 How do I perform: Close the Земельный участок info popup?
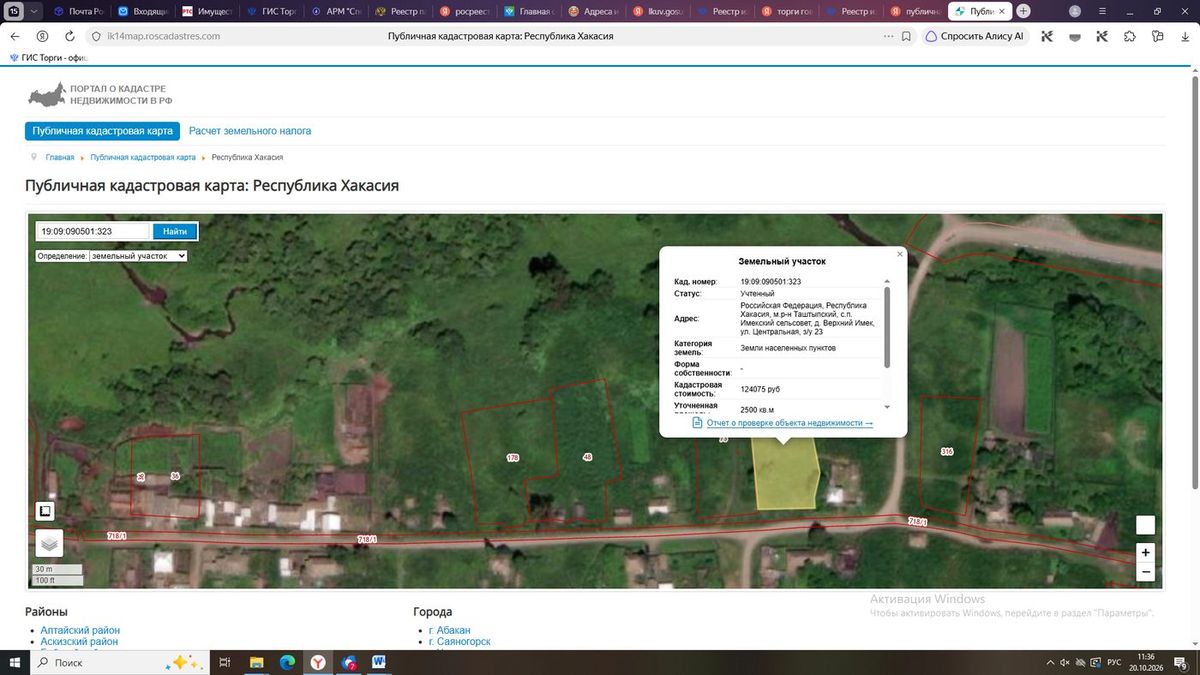(899, 254)
